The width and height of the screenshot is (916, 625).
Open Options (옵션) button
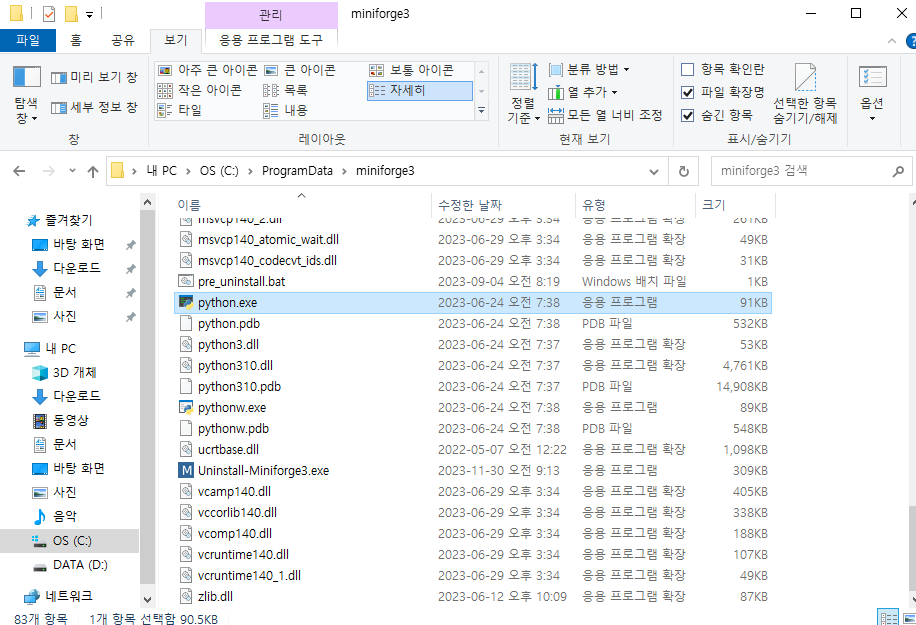[872, 95]
